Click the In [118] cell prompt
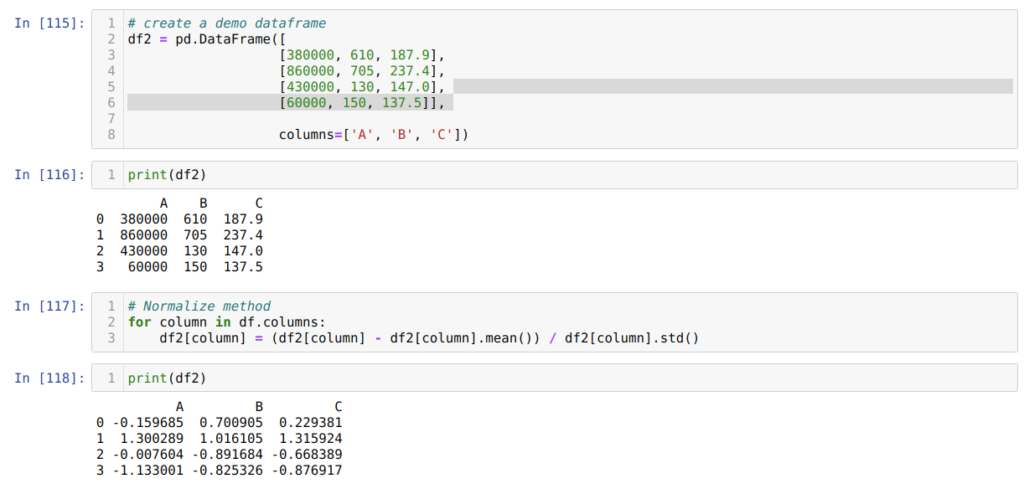Viewport: 1024px width, 494px height. (x=49, y=379)
